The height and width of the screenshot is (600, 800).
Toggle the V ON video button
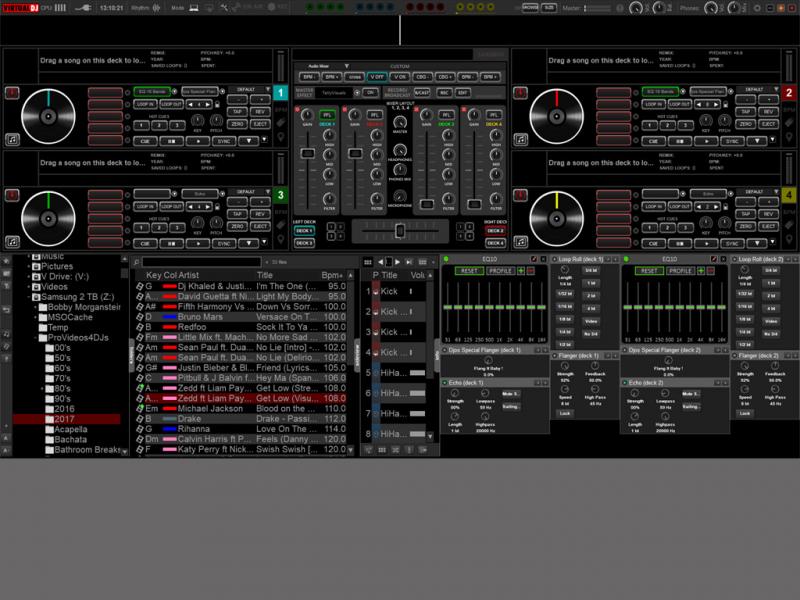click(399, 77)
